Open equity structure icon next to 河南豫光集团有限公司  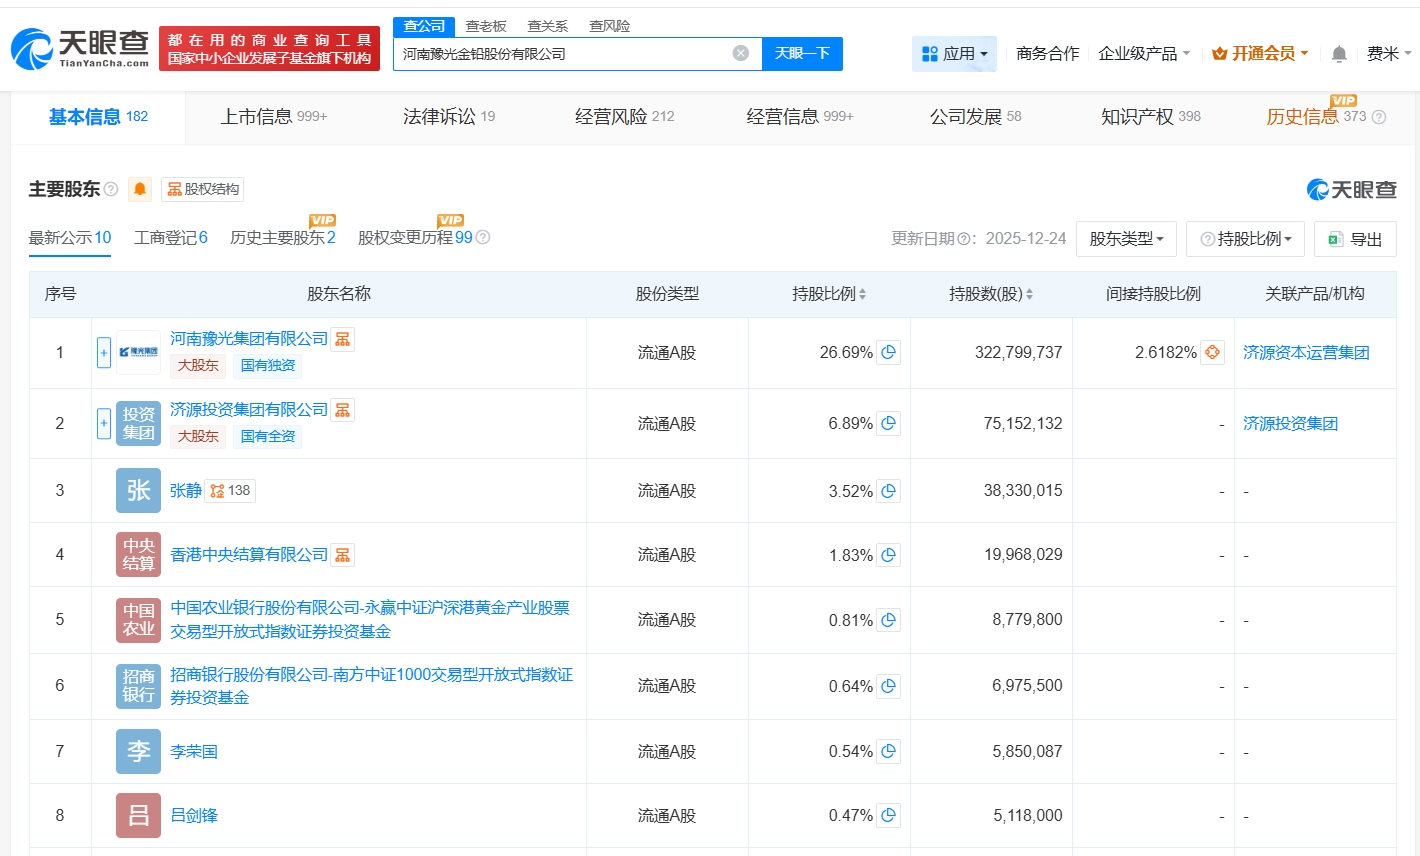click(x=342, y=339)
